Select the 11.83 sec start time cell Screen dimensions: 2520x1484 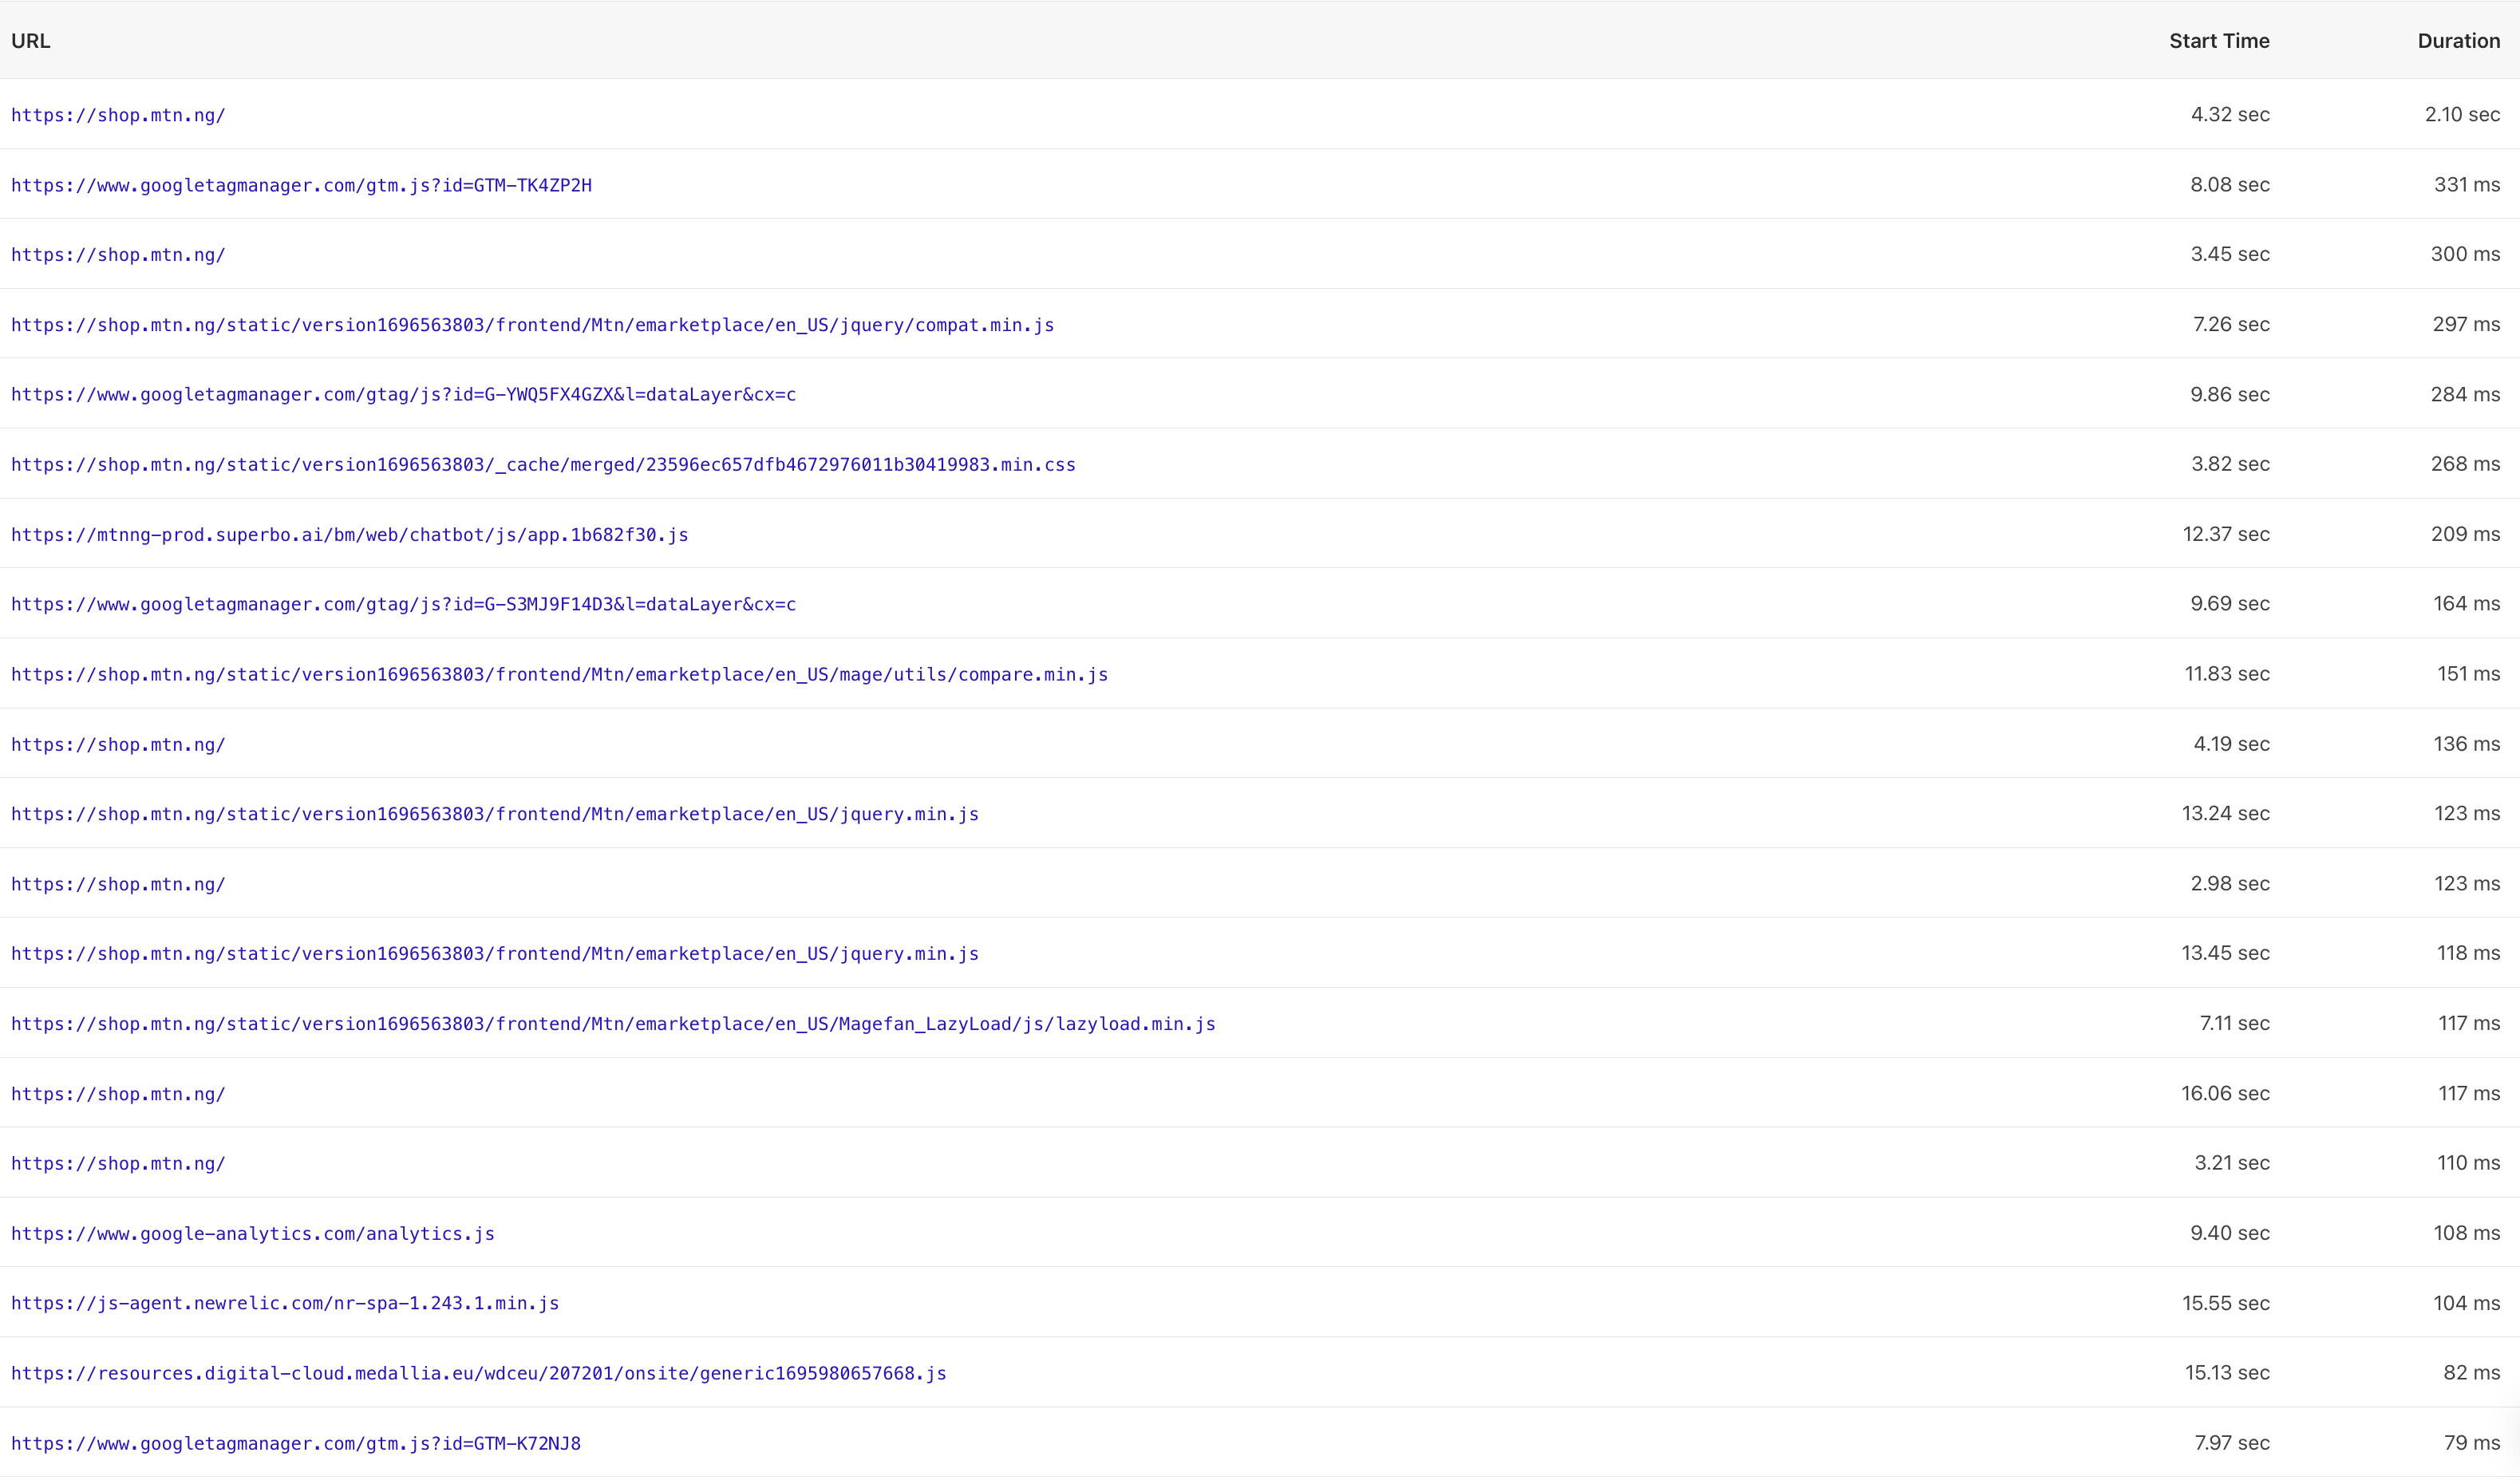[2227, 673]
